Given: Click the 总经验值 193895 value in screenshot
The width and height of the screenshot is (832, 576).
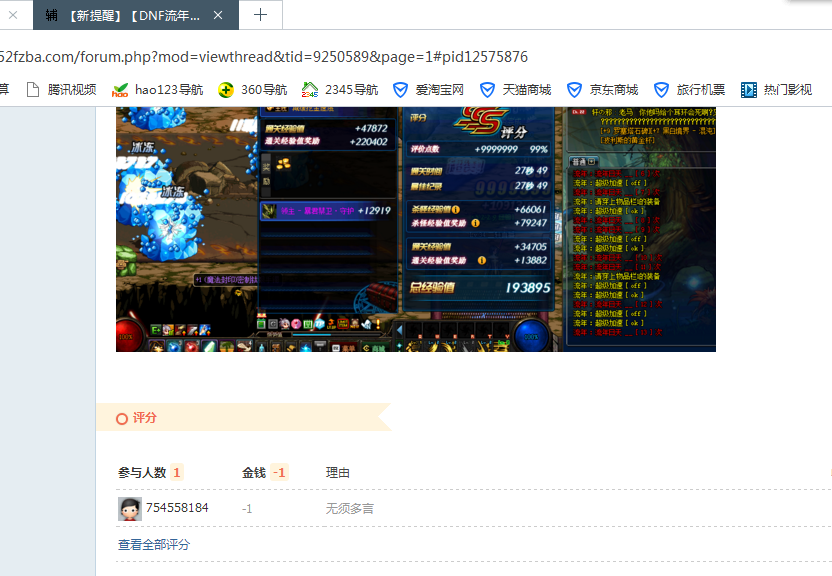Looking at the screenshot, I should coord(528,287).
